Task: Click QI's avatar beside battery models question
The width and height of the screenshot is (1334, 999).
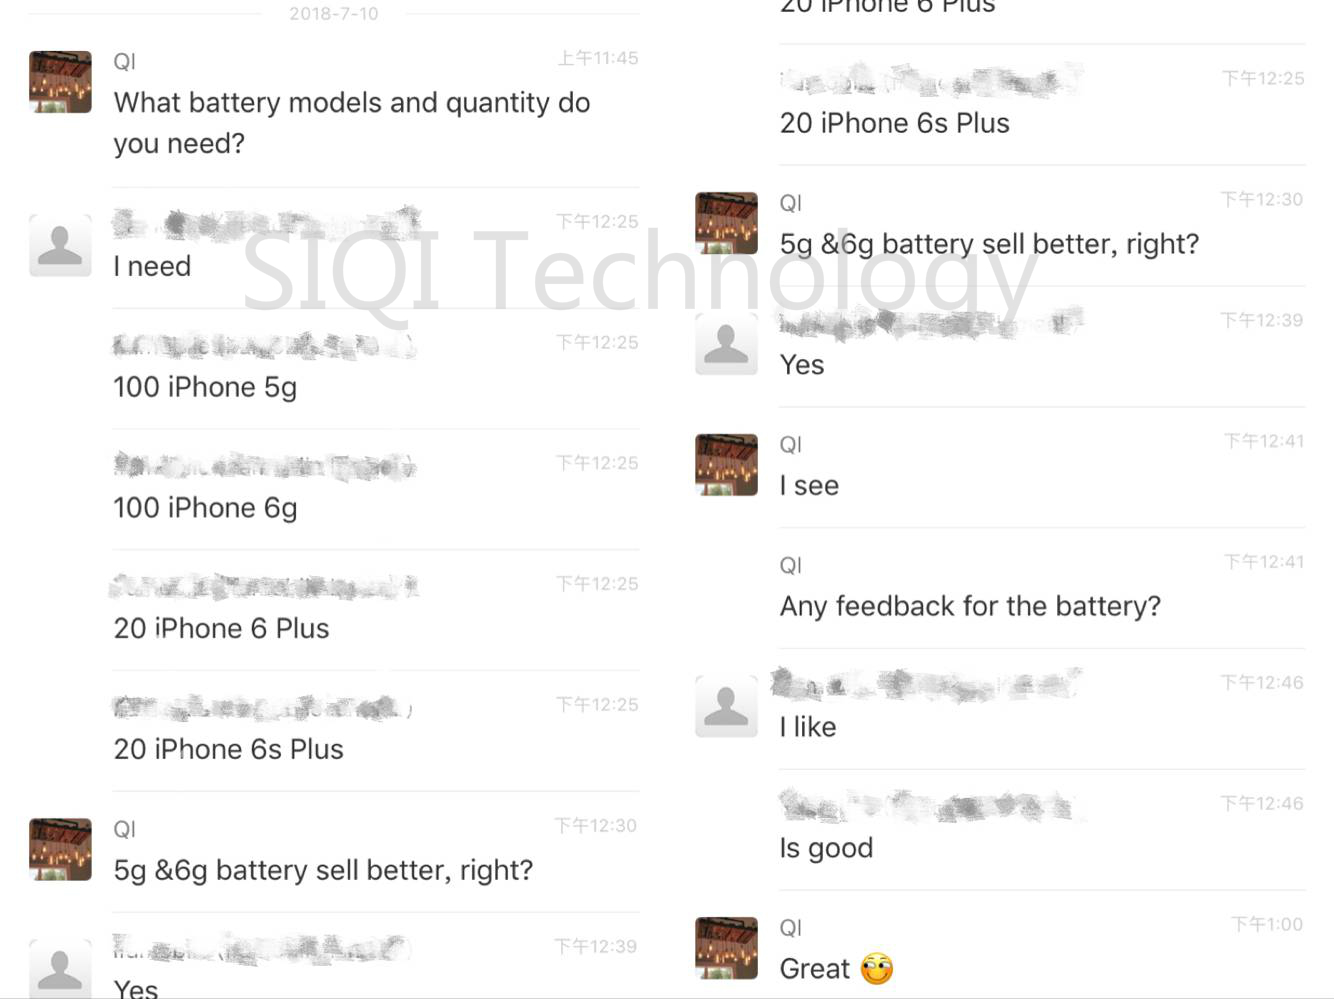Action: [x=60, y=82]
